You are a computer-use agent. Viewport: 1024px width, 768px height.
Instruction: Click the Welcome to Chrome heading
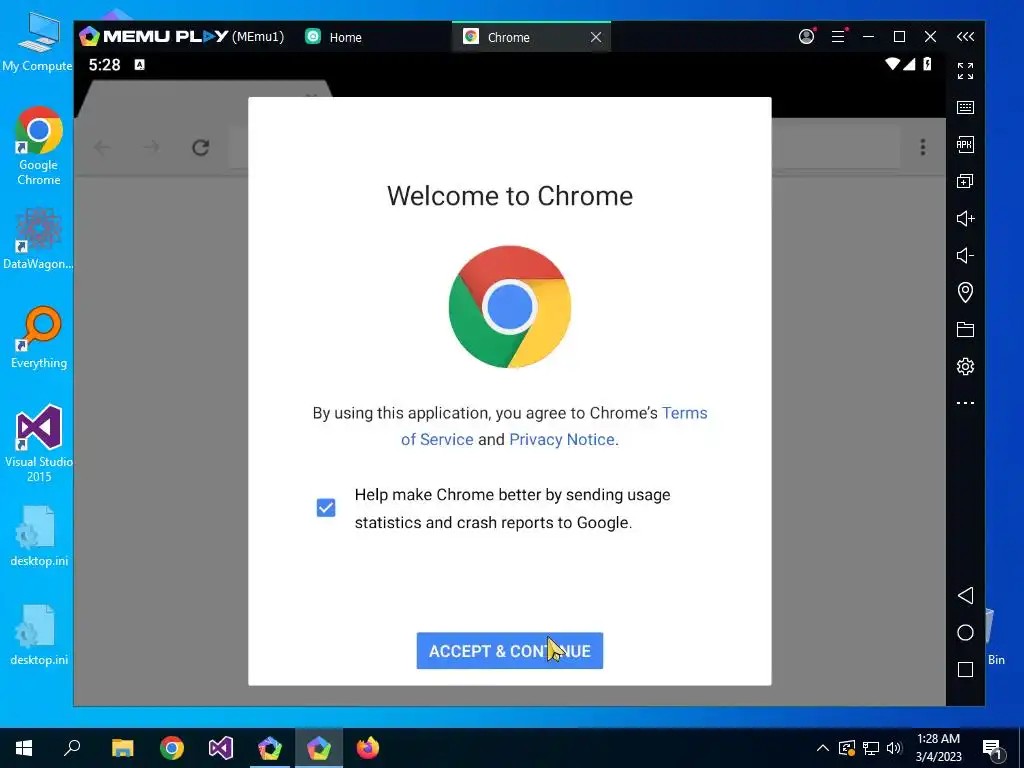509,196
